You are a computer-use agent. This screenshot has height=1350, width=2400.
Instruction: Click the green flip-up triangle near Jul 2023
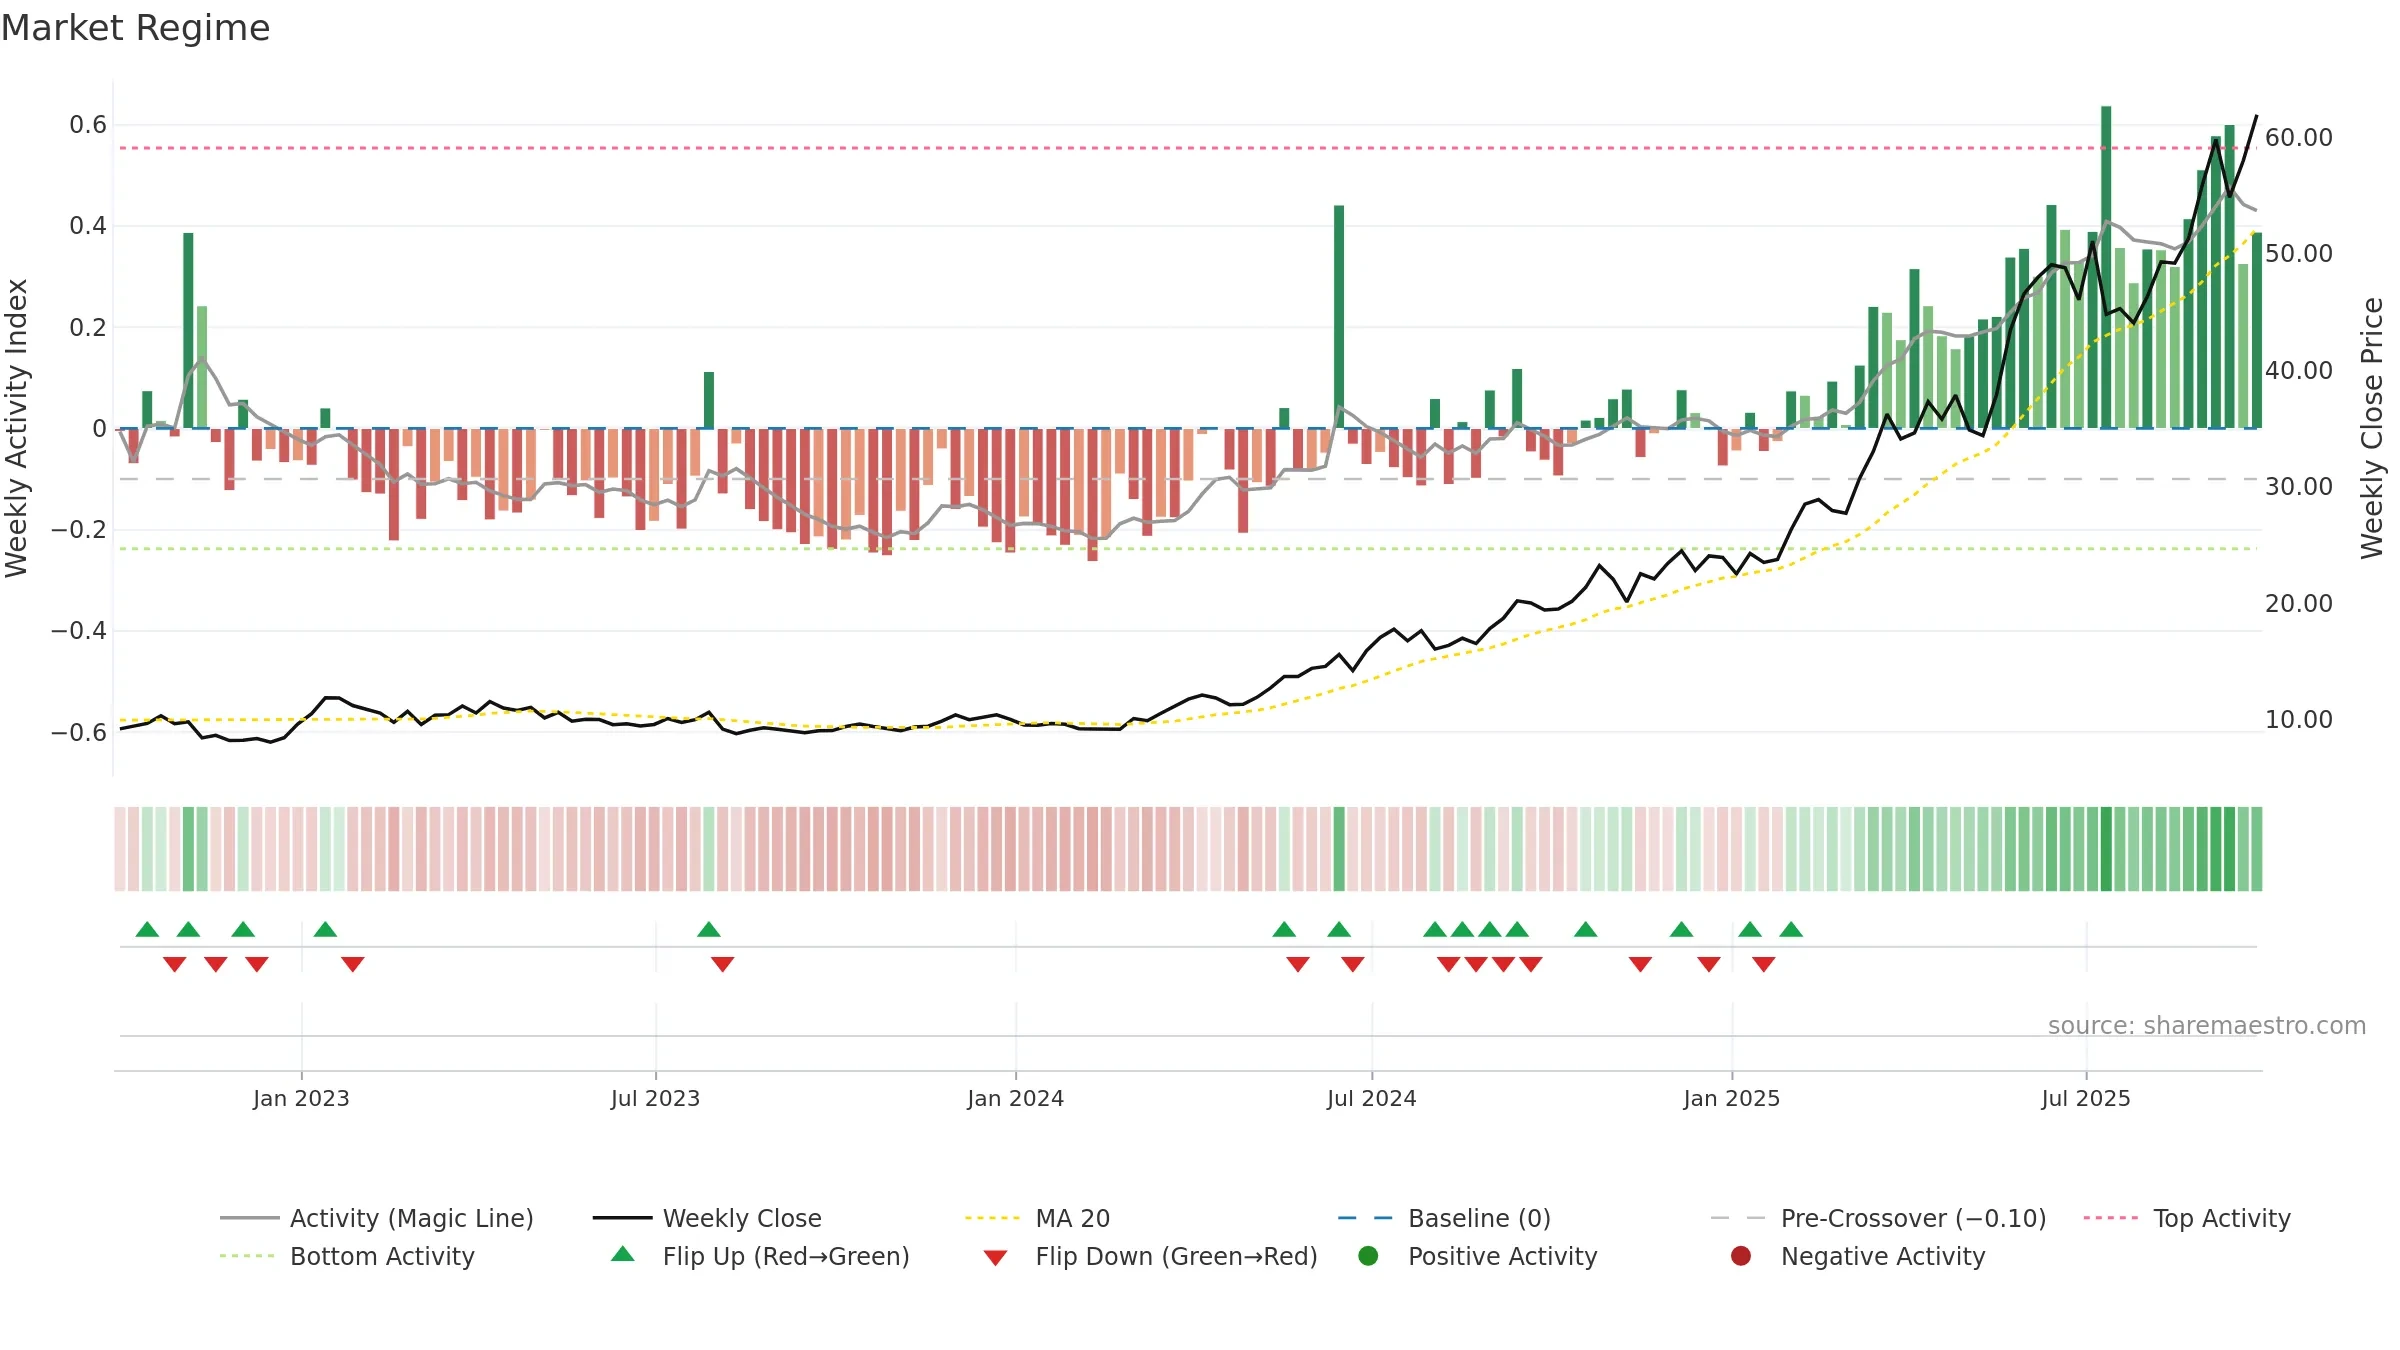[709, 930]
